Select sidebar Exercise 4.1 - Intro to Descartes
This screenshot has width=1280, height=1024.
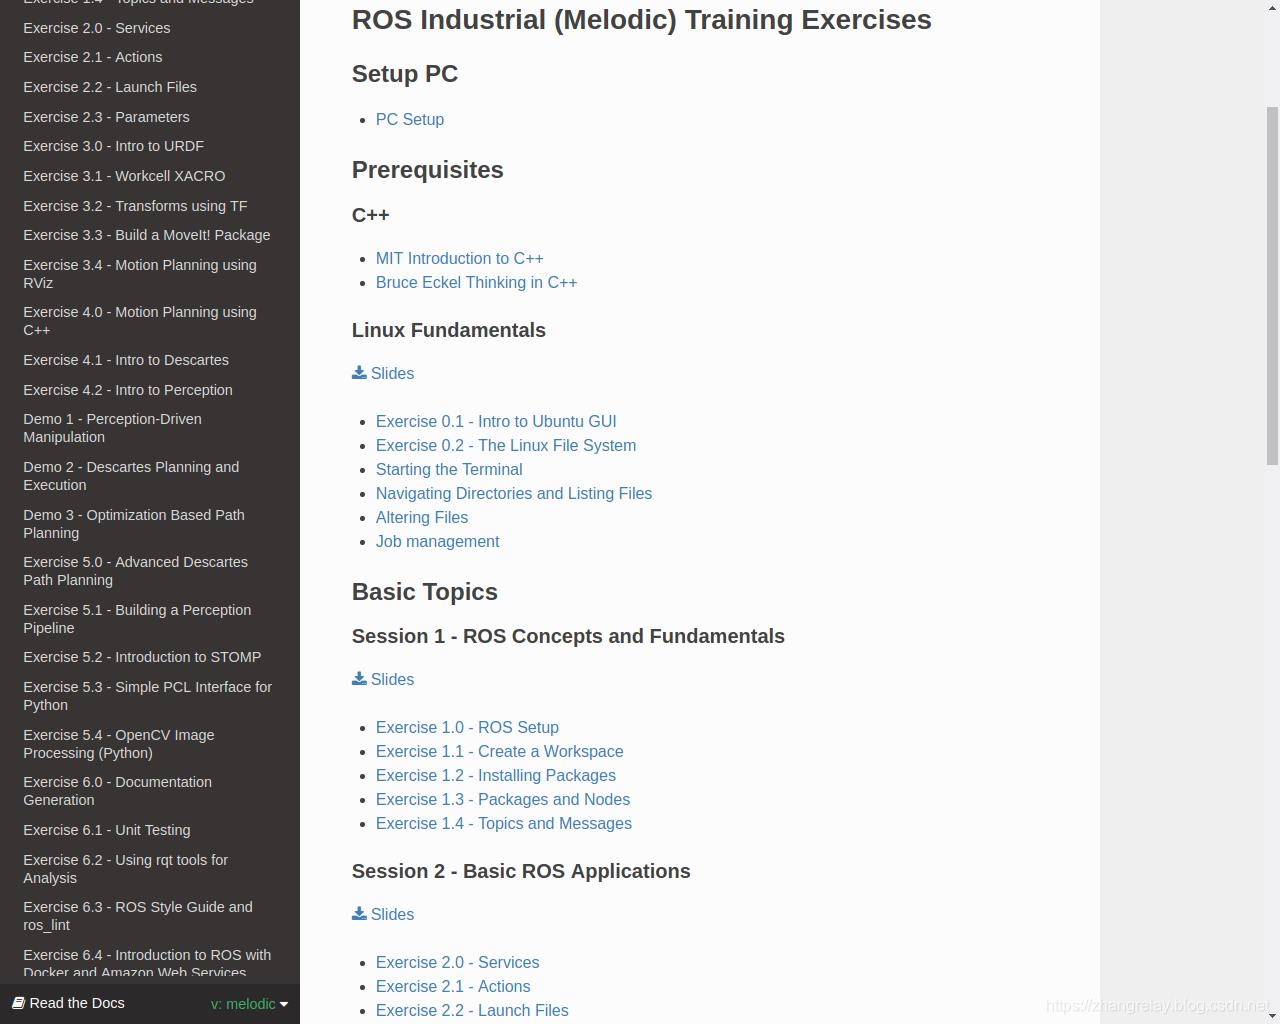150,360
